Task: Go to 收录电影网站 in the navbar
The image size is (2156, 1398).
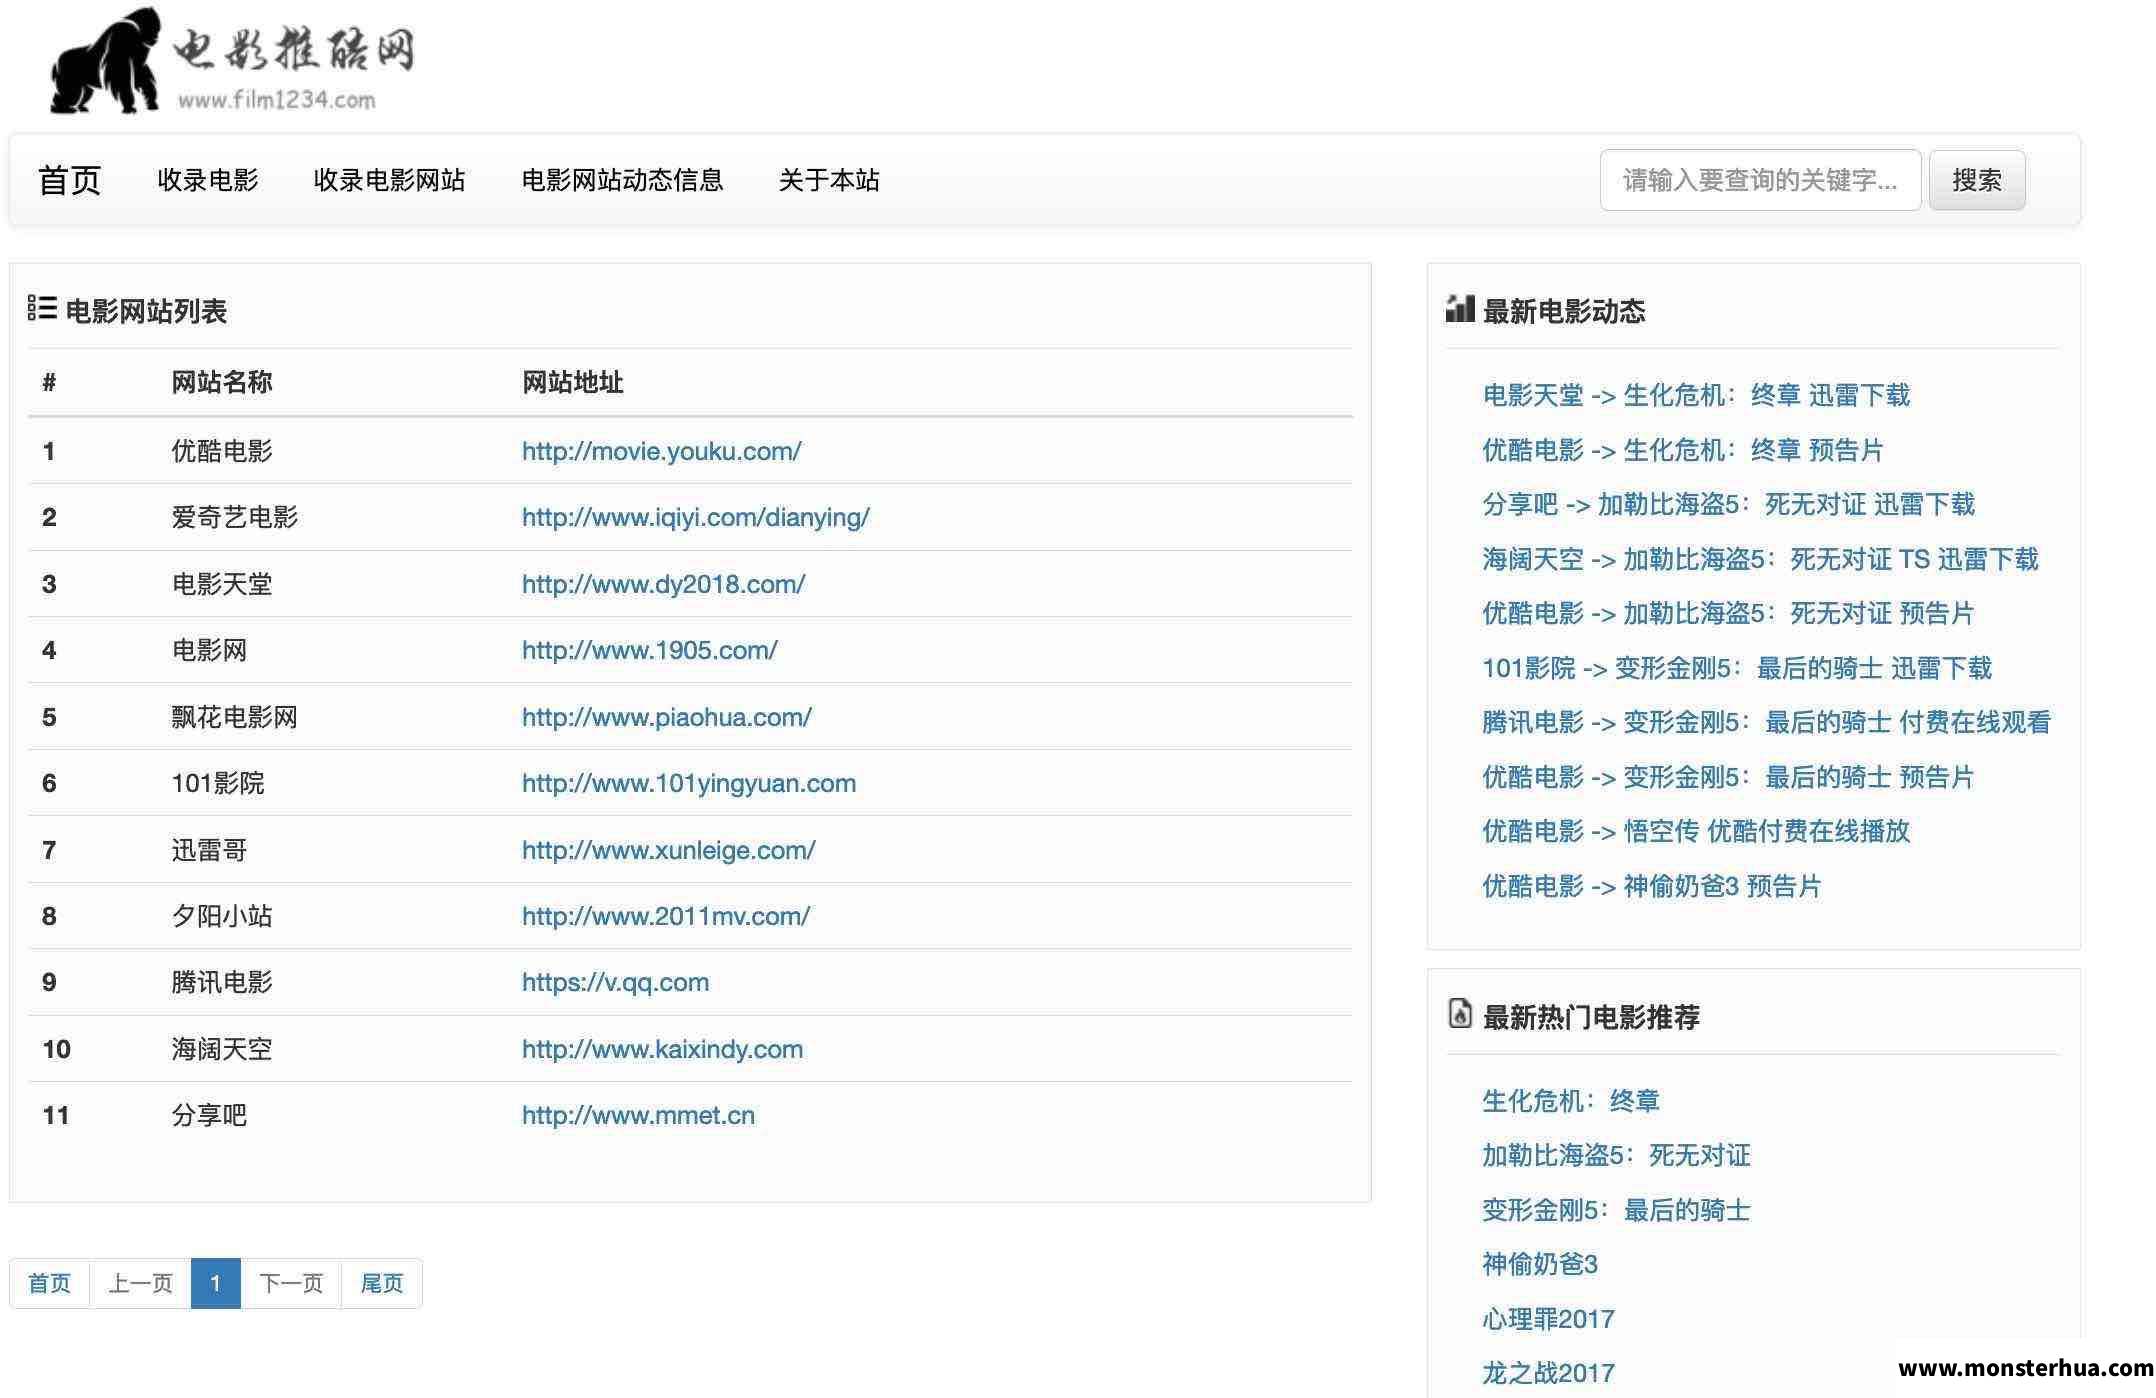Action: tap(389, 180)
